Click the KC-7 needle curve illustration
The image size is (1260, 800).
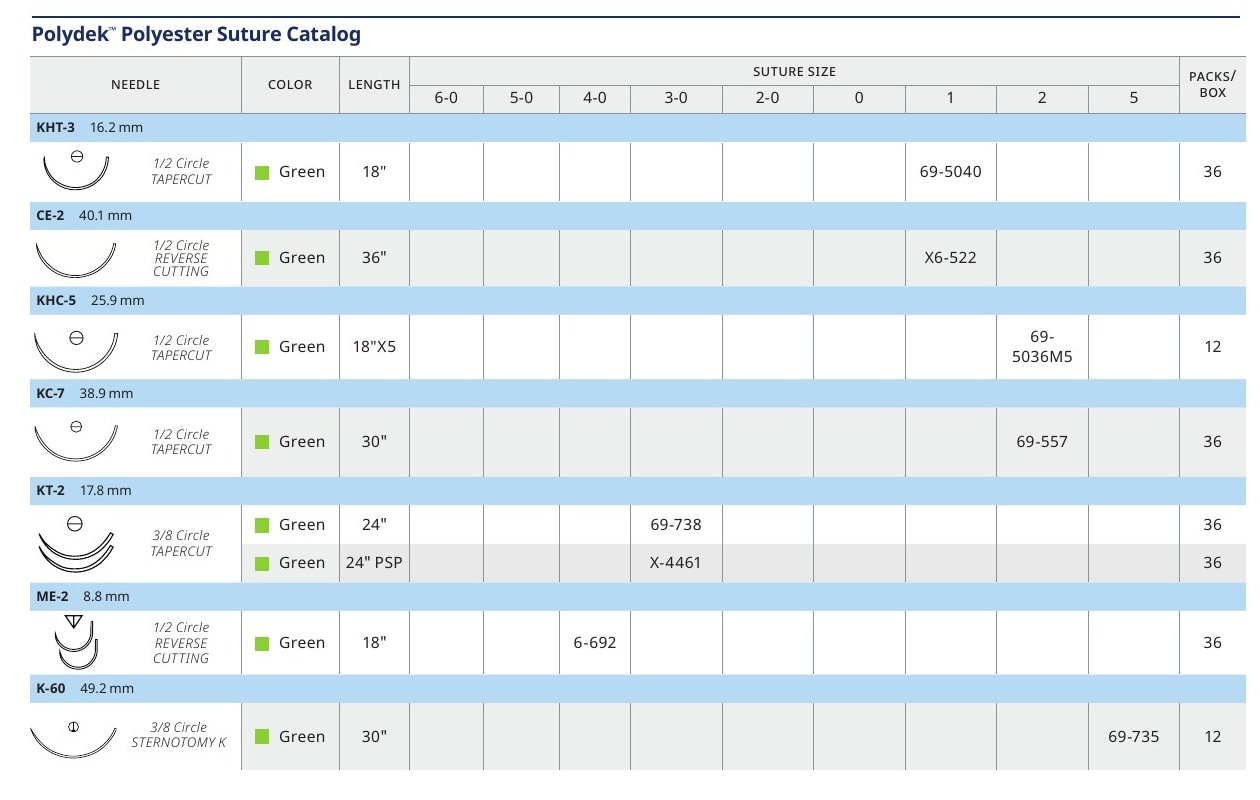[x=76, y=441]
